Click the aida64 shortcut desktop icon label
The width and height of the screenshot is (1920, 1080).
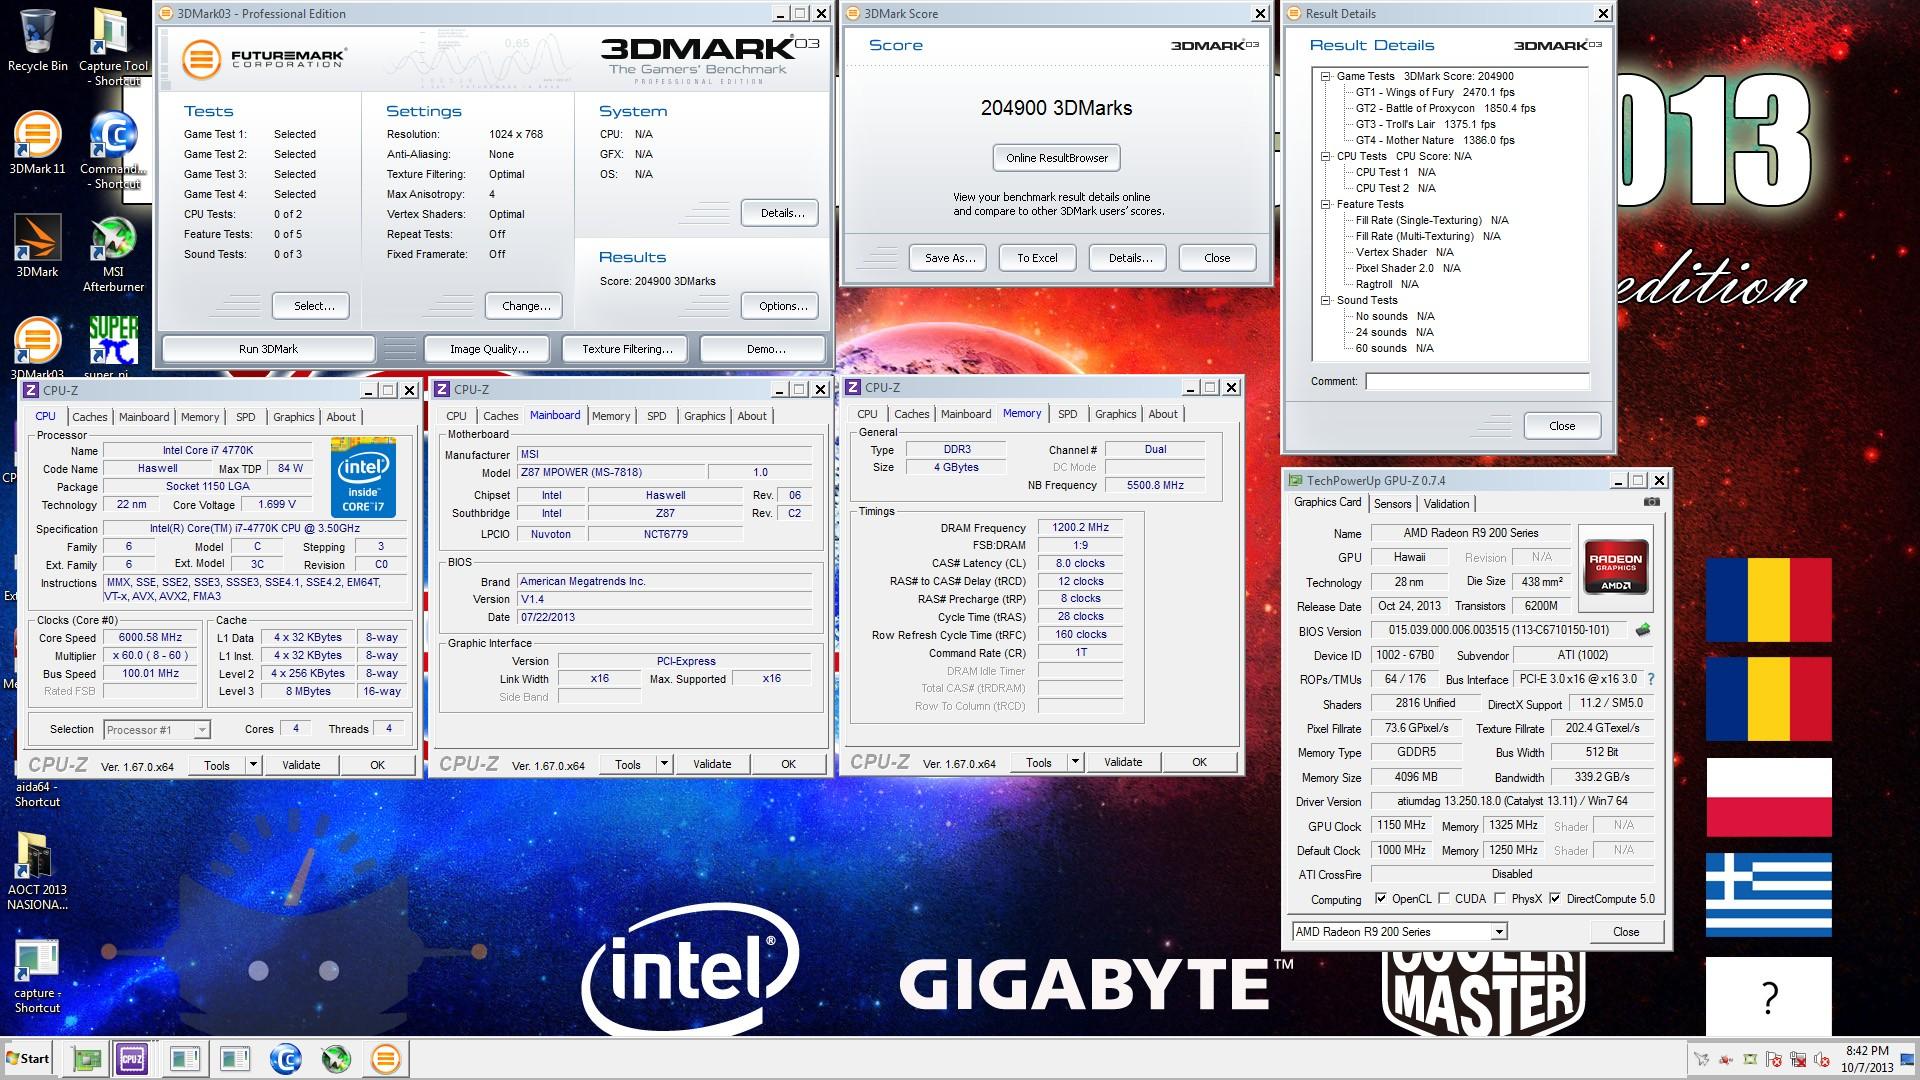(x=37, y=794)
